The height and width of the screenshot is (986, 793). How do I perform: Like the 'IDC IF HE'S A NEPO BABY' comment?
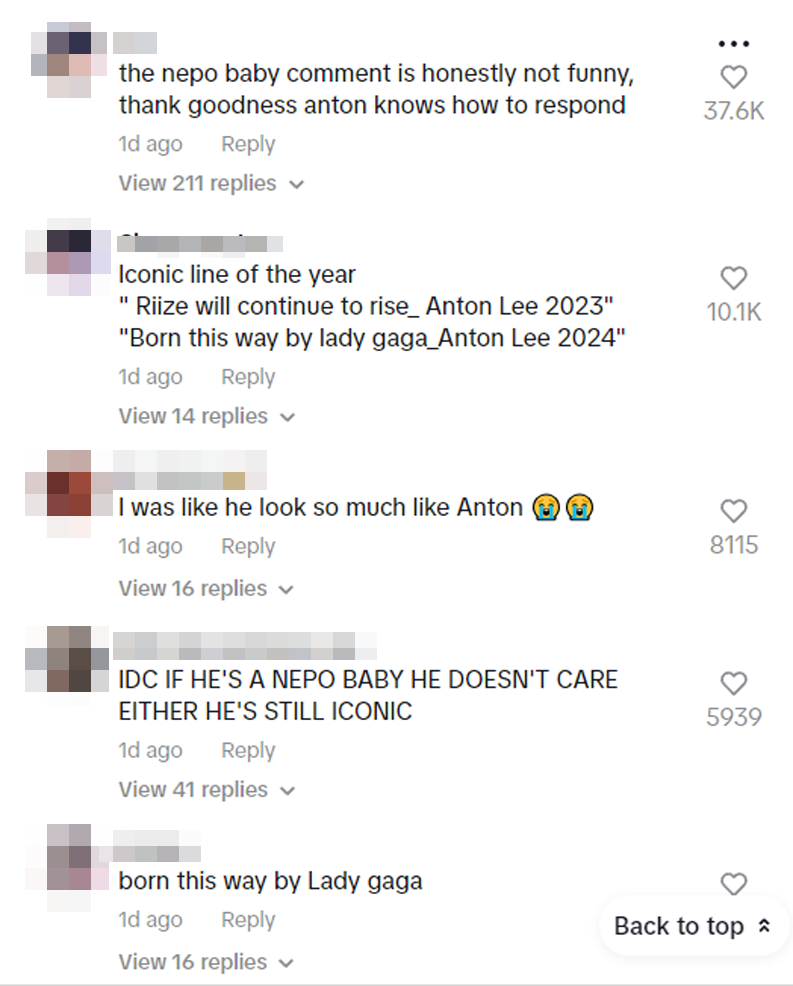pos(733,684)
